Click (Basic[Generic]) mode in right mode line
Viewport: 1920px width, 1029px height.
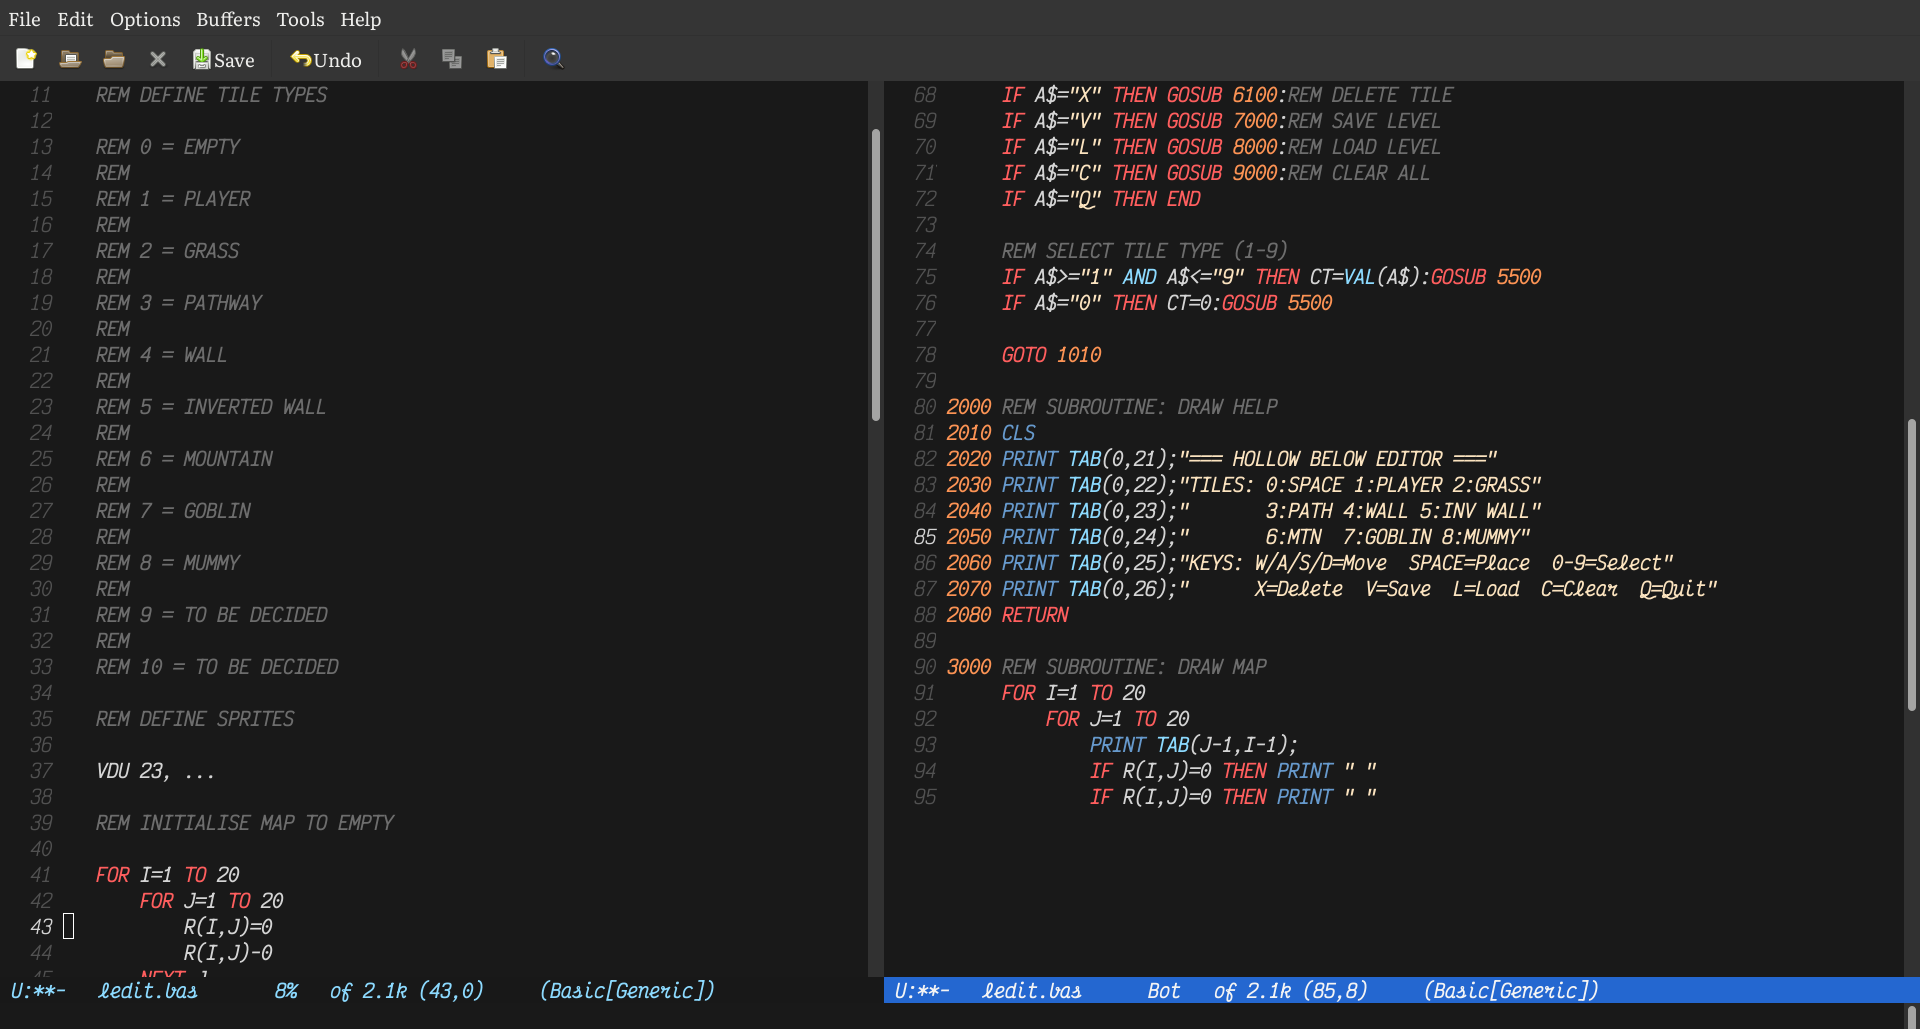[x=1511, y=991]
